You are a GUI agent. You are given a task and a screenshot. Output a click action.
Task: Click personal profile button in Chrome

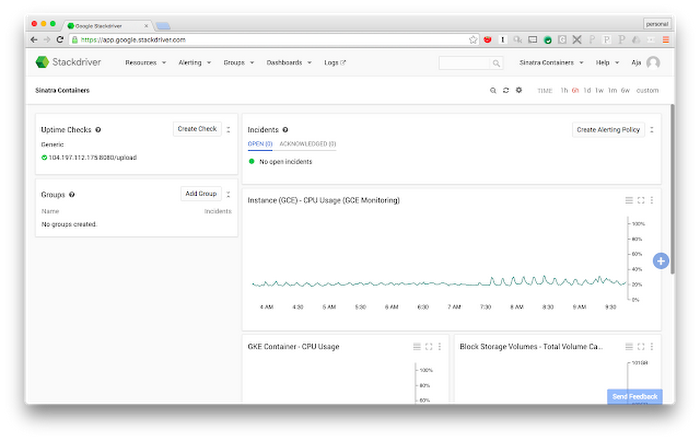[x=657, y=24]
